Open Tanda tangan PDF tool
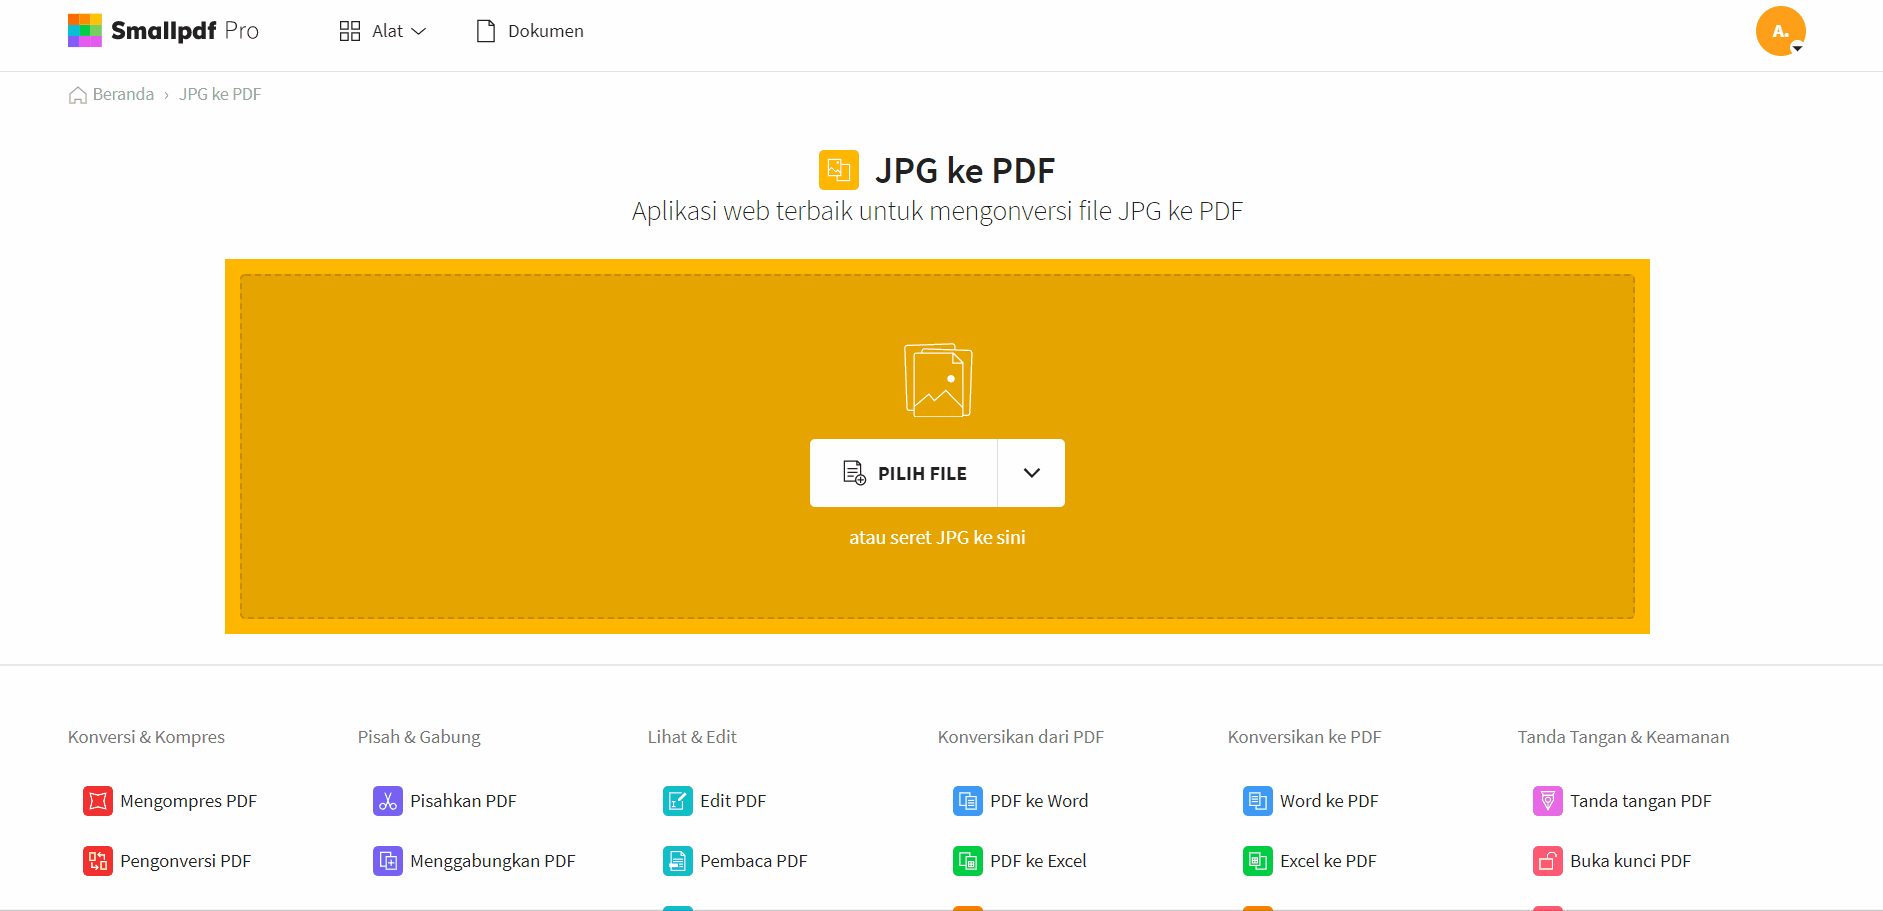 point(1641,801)
